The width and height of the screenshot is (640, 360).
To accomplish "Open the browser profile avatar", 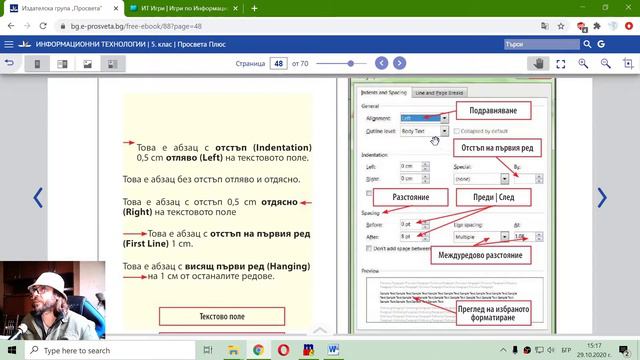I will point(613,26).
